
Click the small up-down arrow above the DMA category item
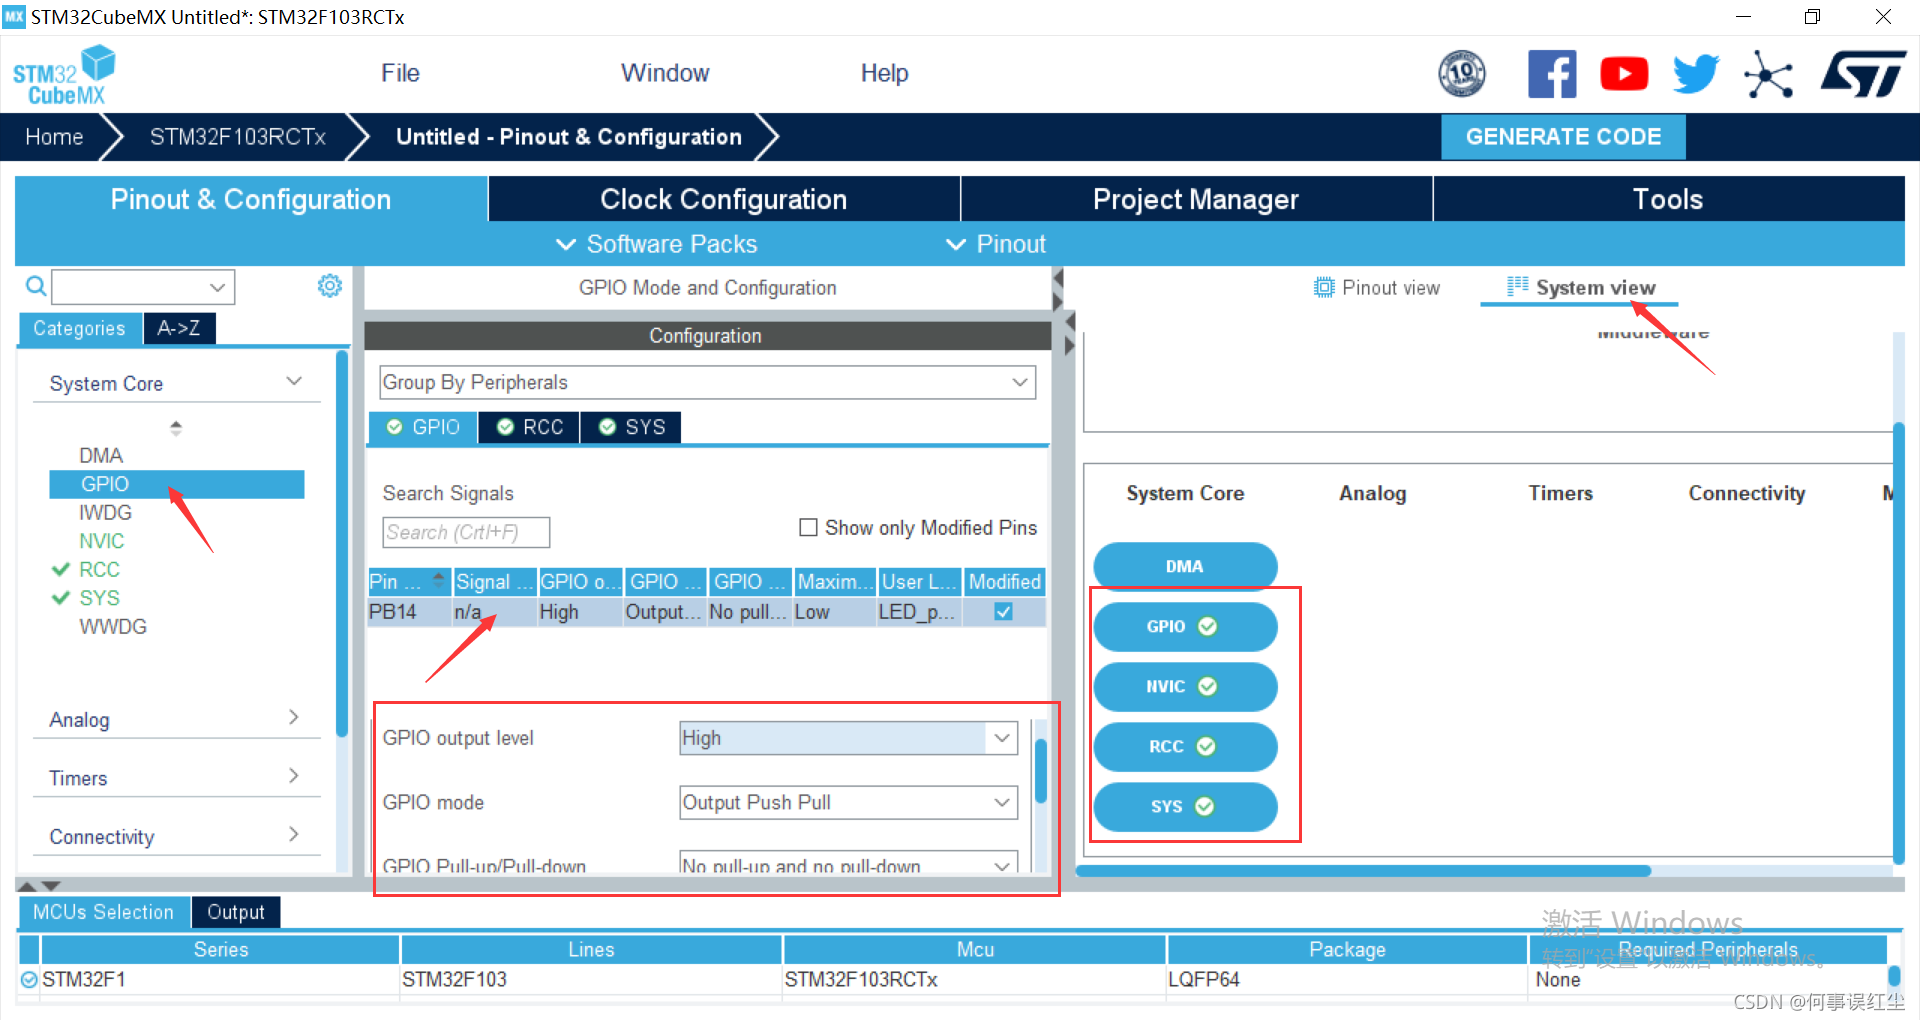tap(176, 428)
